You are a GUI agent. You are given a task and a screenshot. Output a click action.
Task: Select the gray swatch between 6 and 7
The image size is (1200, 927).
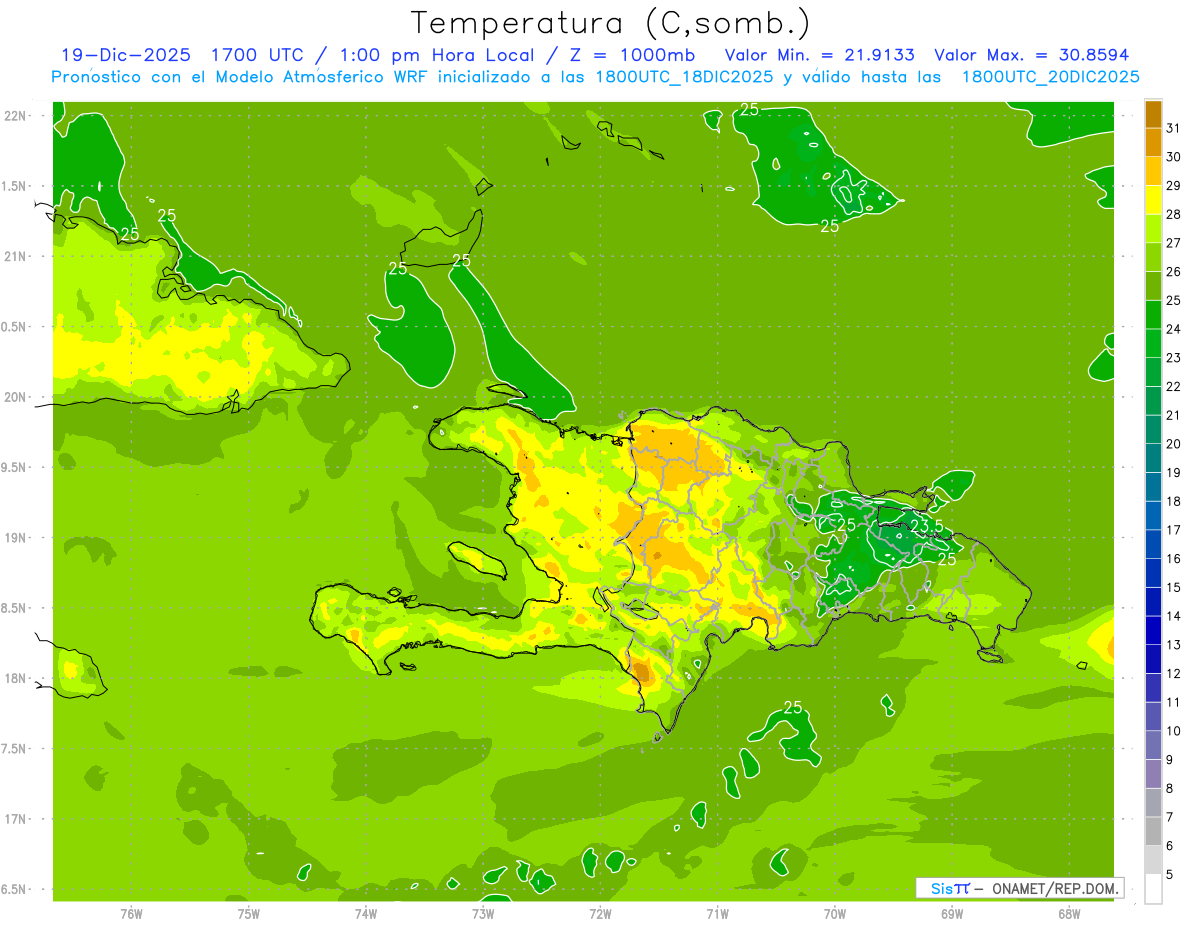click(x=1153, y=831)
